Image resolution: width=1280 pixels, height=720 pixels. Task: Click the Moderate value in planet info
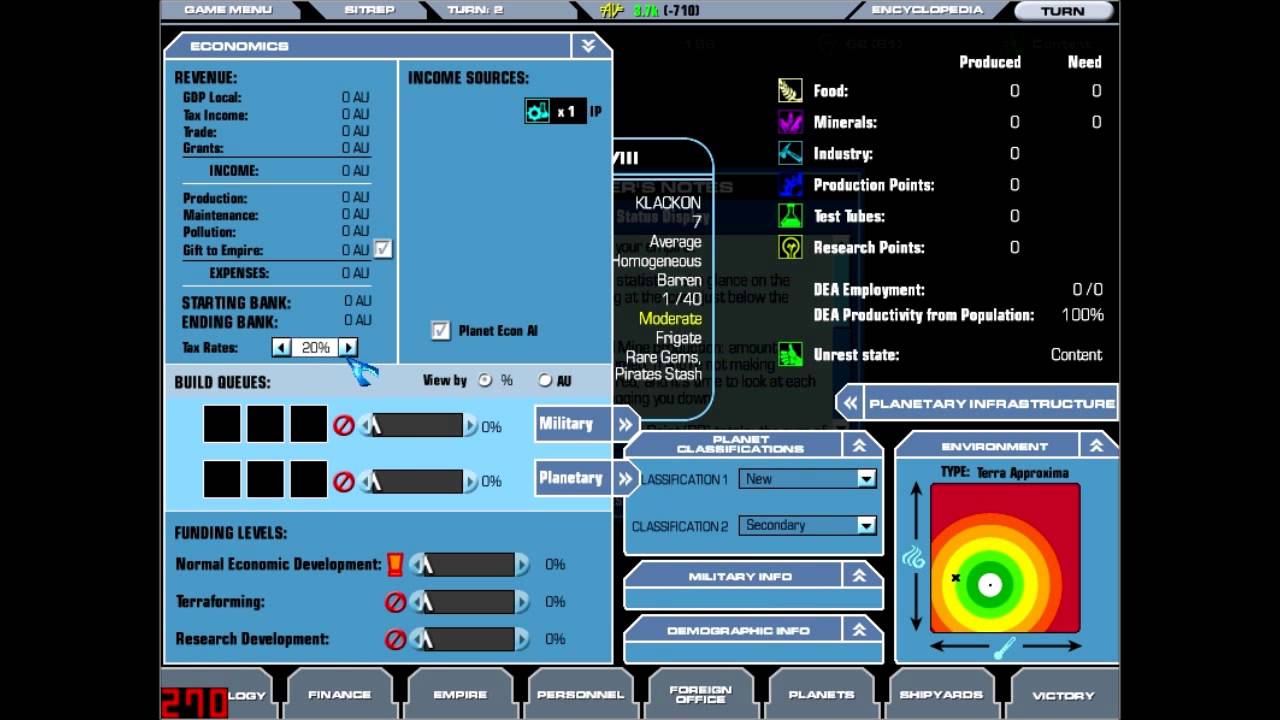coord(670,318)
